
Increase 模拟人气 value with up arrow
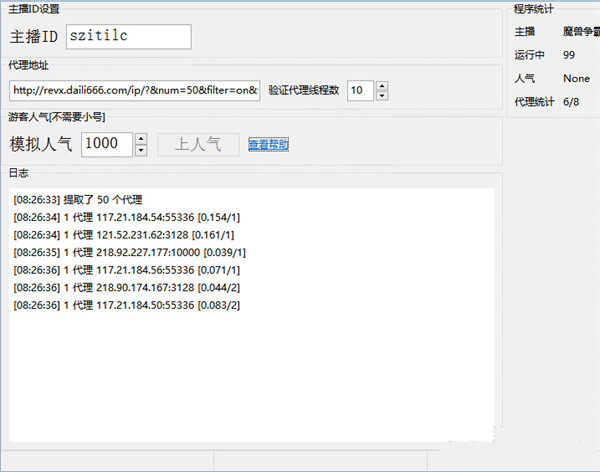click(140, 139)
